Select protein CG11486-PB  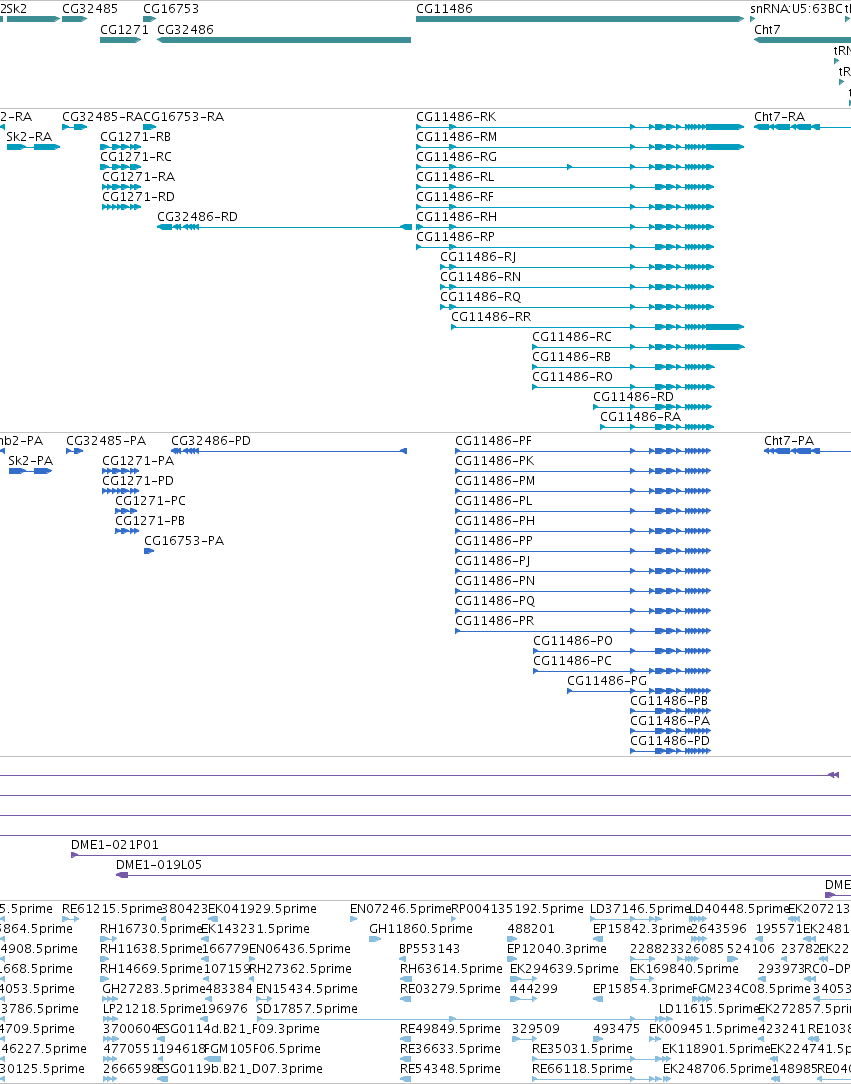(669, 702)
